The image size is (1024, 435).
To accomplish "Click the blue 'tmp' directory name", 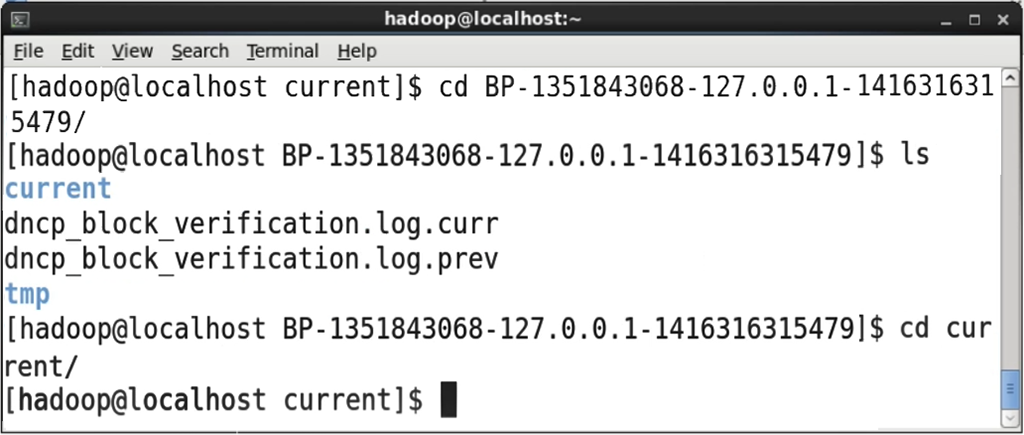I will coord(27,295).
